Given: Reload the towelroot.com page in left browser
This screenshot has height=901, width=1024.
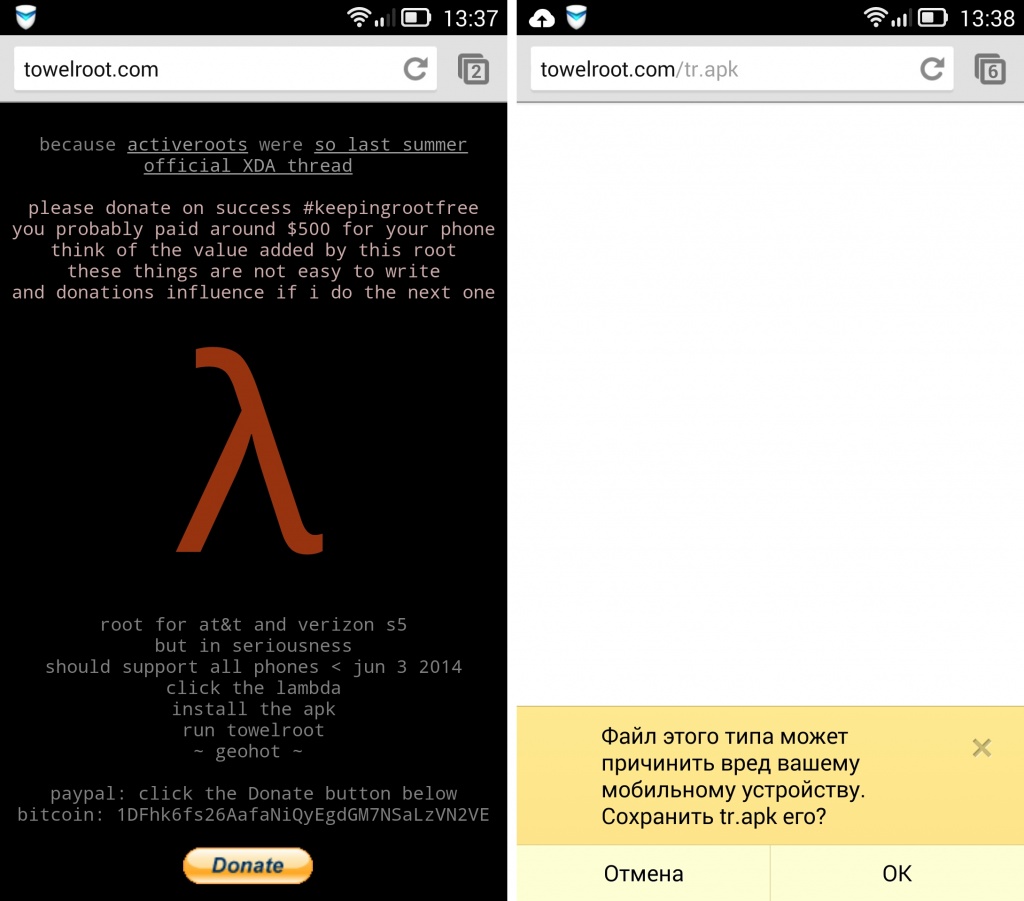Looking at the screenshot, I should pyautogui.click(x=415, y=69).
